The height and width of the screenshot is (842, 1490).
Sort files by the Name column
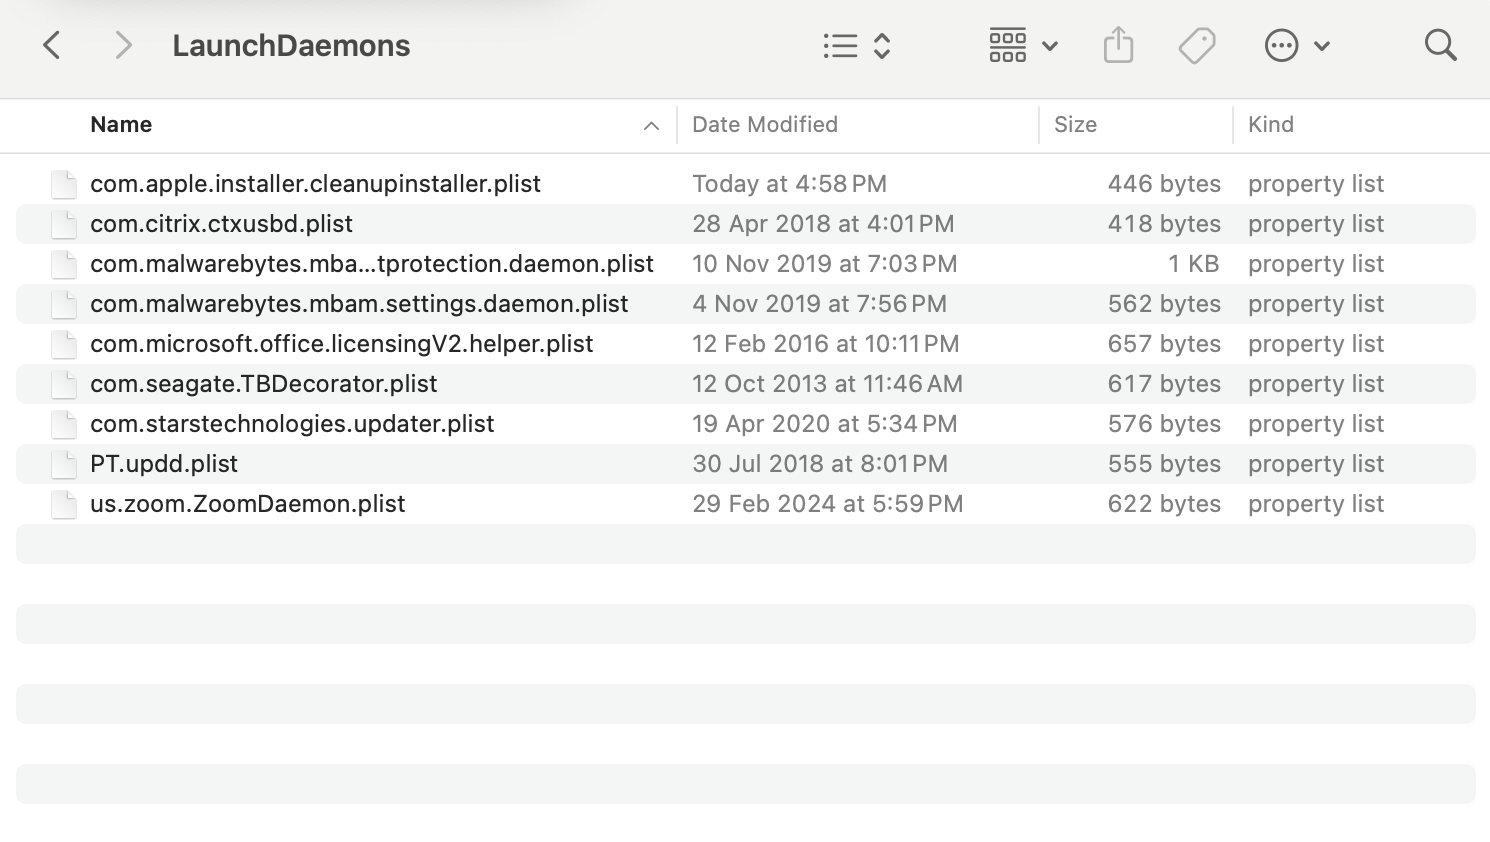tap(121, 125)
